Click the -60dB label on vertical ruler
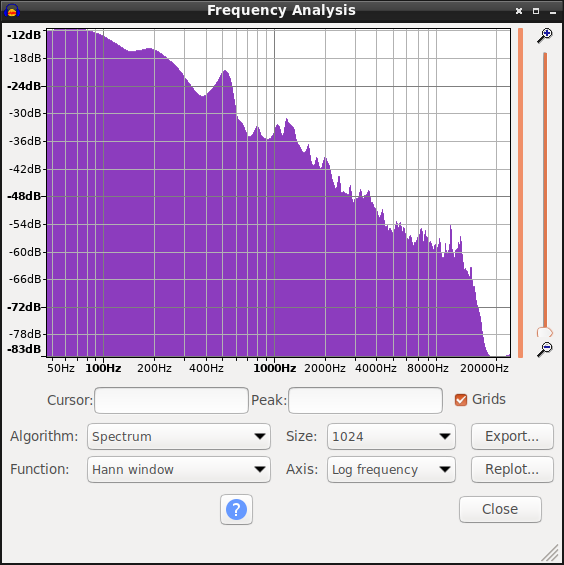Screen dimensions: 564x565 (25, 252)
